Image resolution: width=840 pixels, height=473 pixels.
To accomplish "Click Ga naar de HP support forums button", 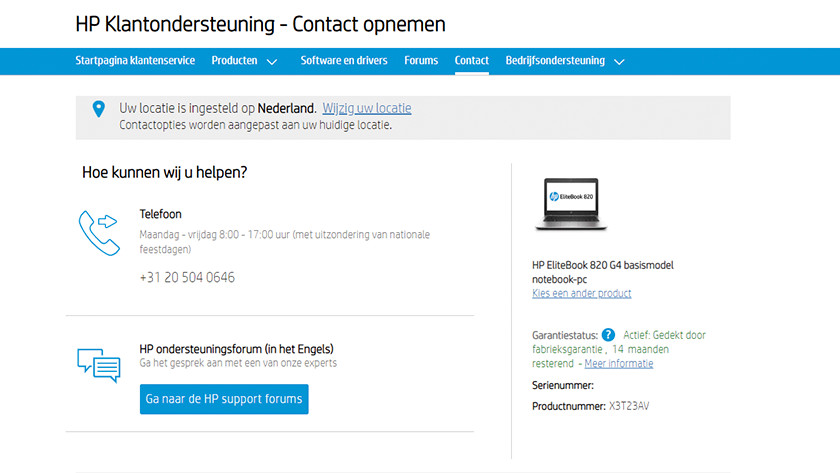I will 224,399.
